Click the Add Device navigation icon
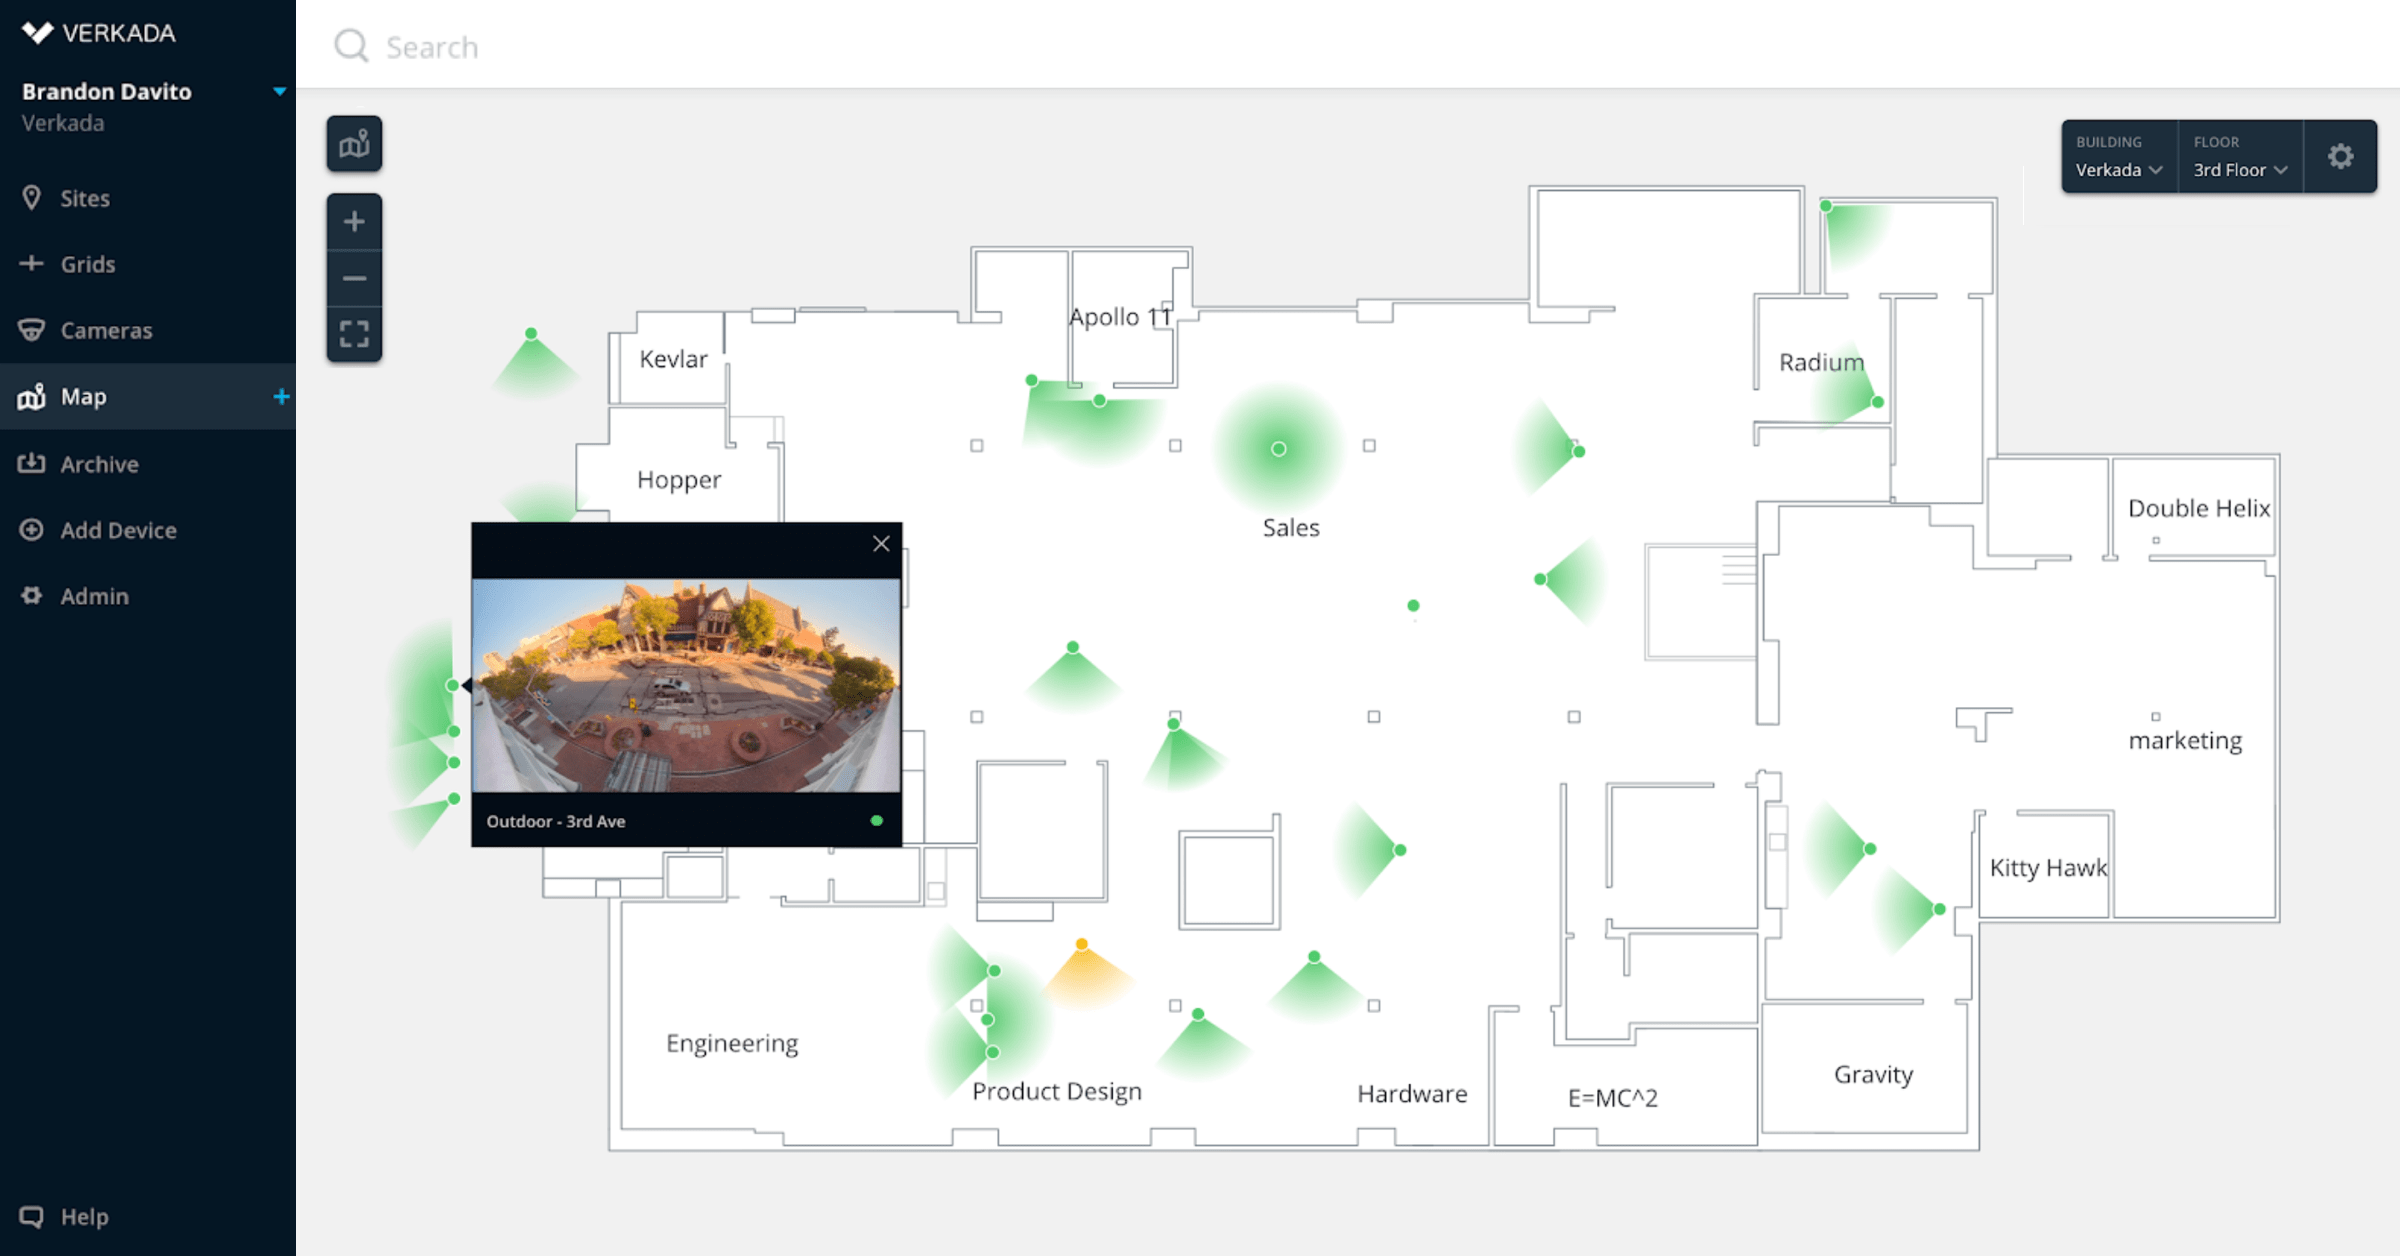Screen dimensions: 2400x1256 click(32, 529)
